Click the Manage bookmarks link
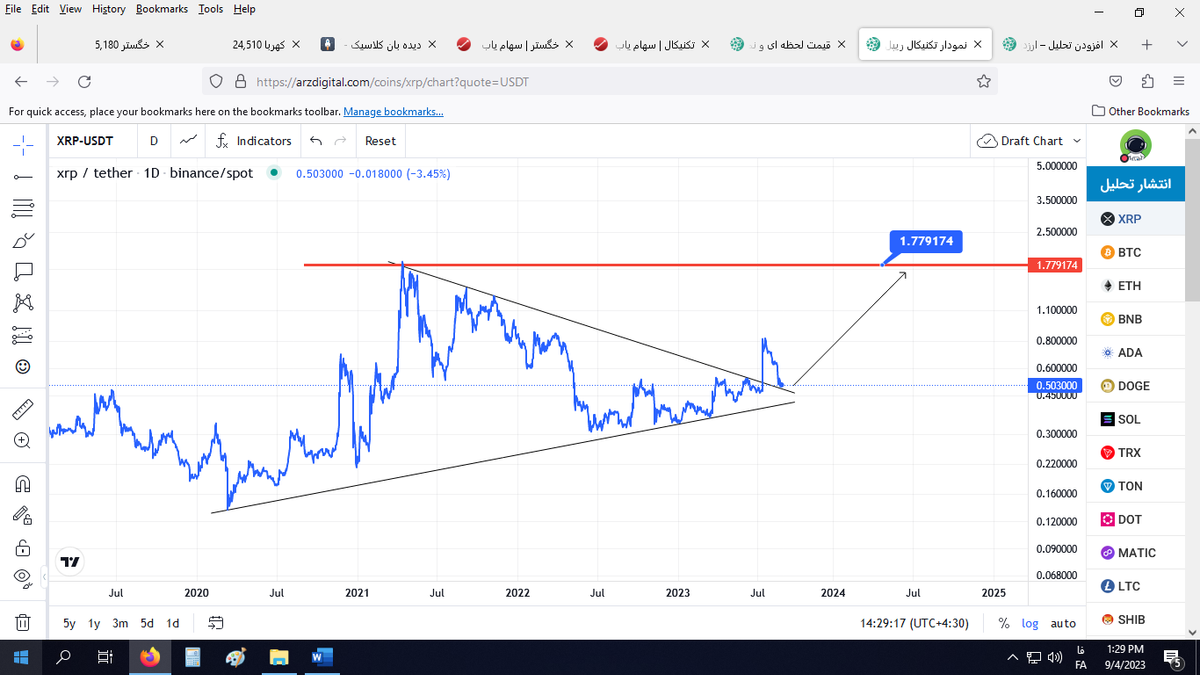Image resolution: width=1200 pixels, height=675 pixels. point(393,112)
